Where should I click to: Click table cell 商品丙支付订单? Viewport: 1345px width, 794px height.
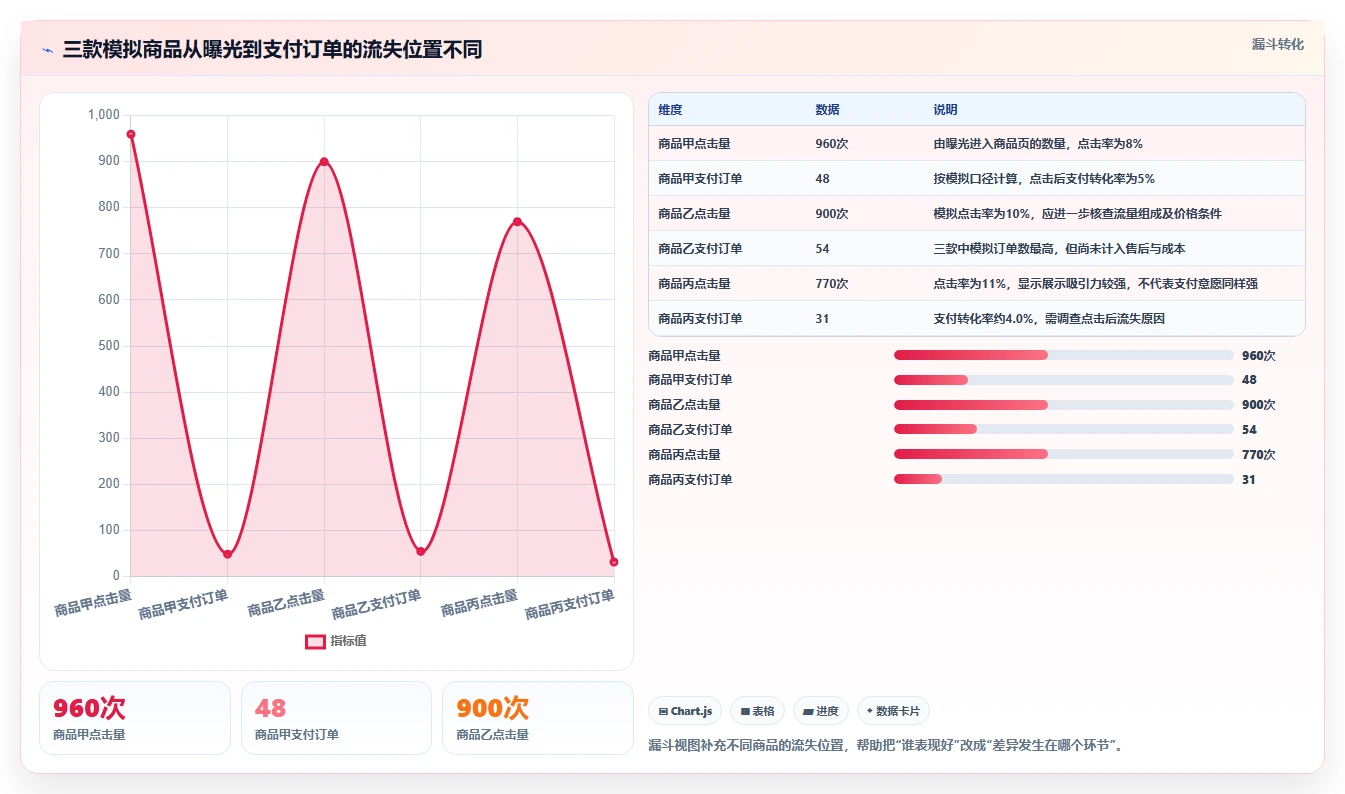(700, 319)
